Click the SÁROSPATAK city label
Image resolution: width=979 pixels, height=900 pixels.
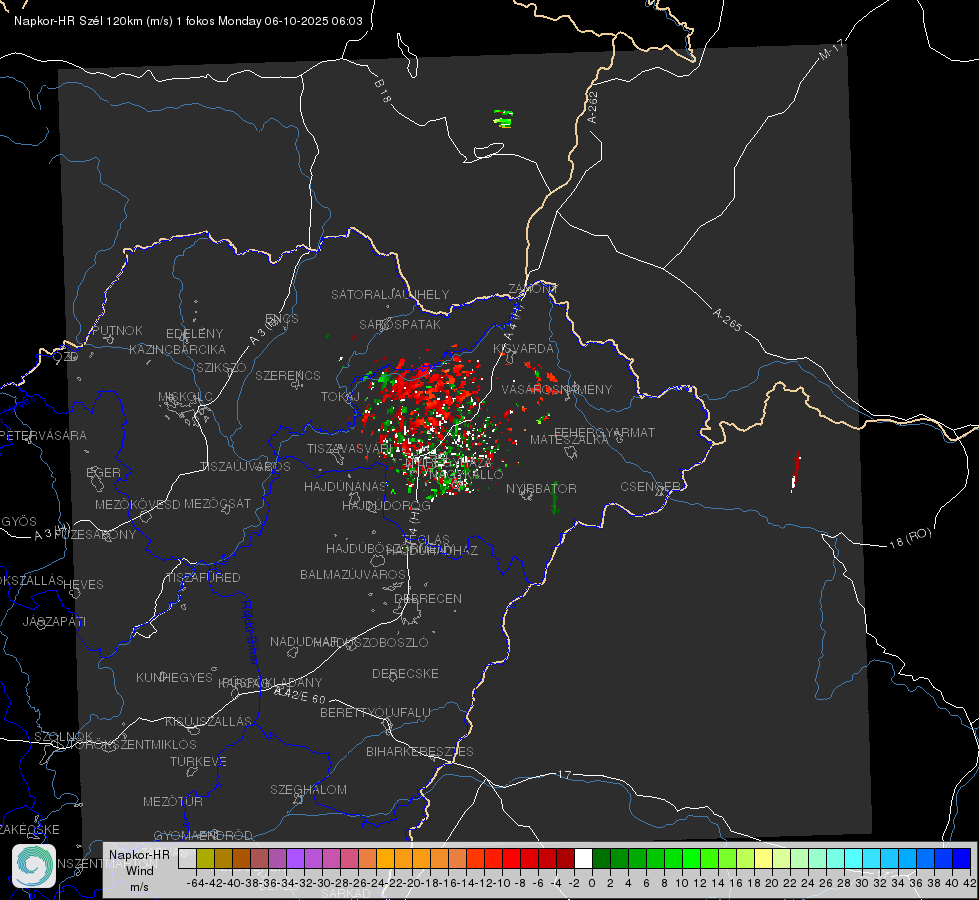400,324
